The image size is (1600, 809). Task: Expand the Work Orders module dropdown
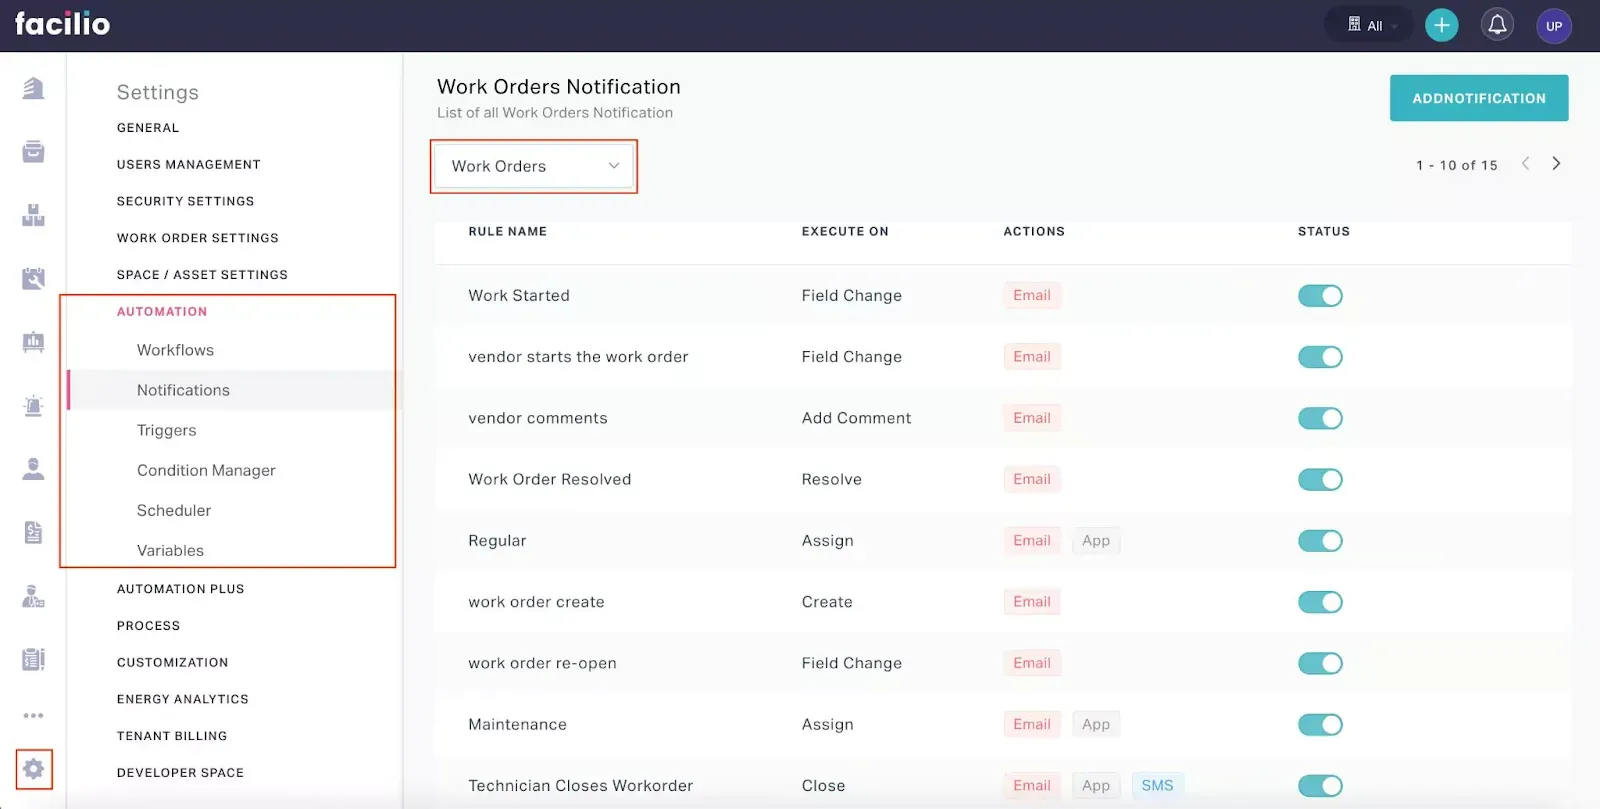[534, 166]
